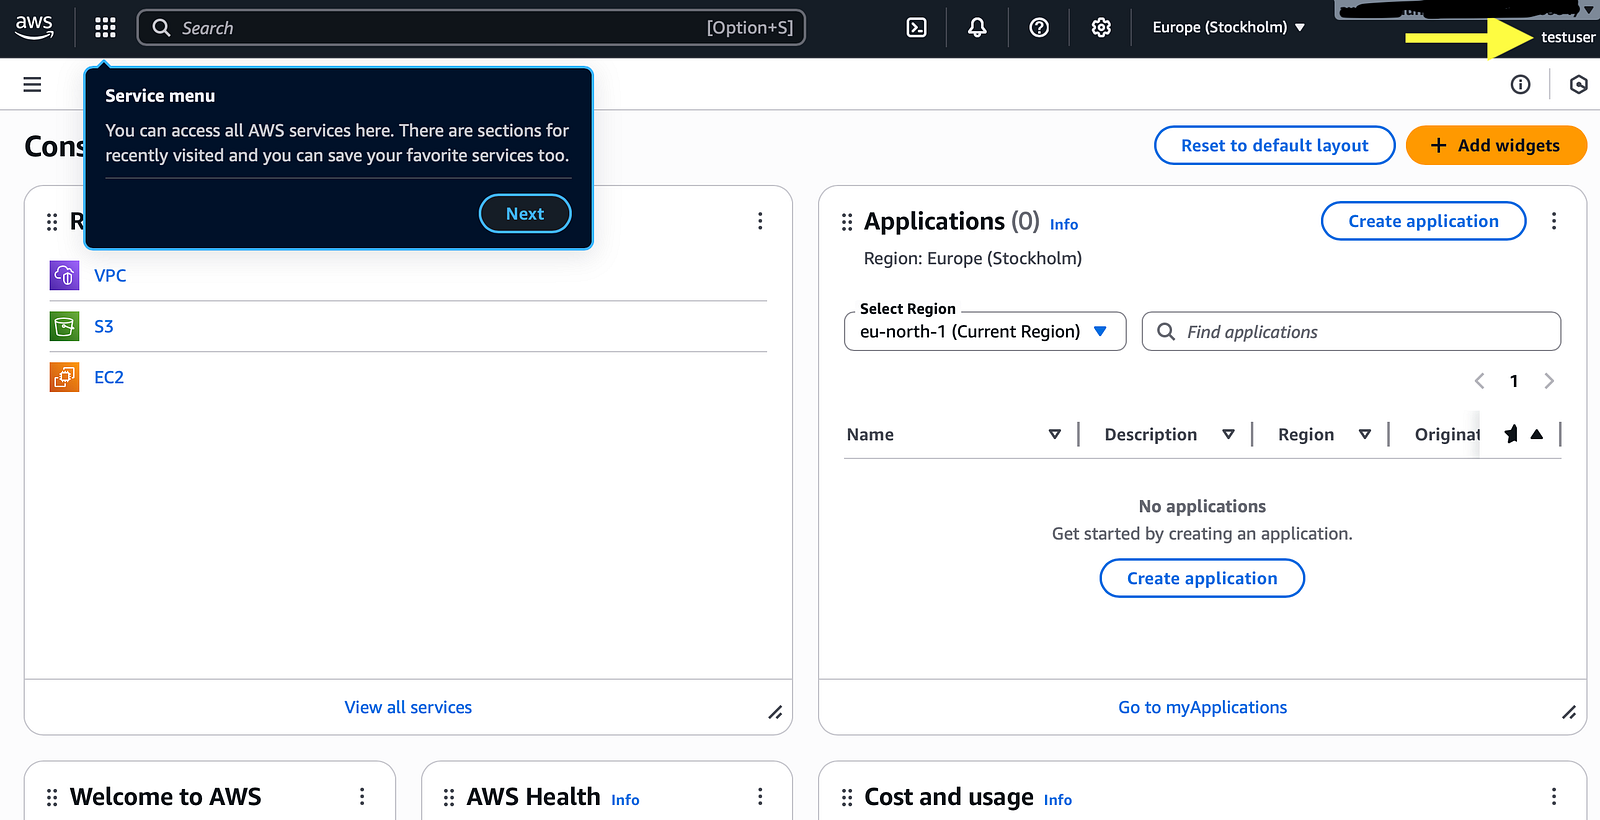This screenshot has height=820, width=1600.
Task: Open the settings gear in the top bar
Action: [1101, 27]
